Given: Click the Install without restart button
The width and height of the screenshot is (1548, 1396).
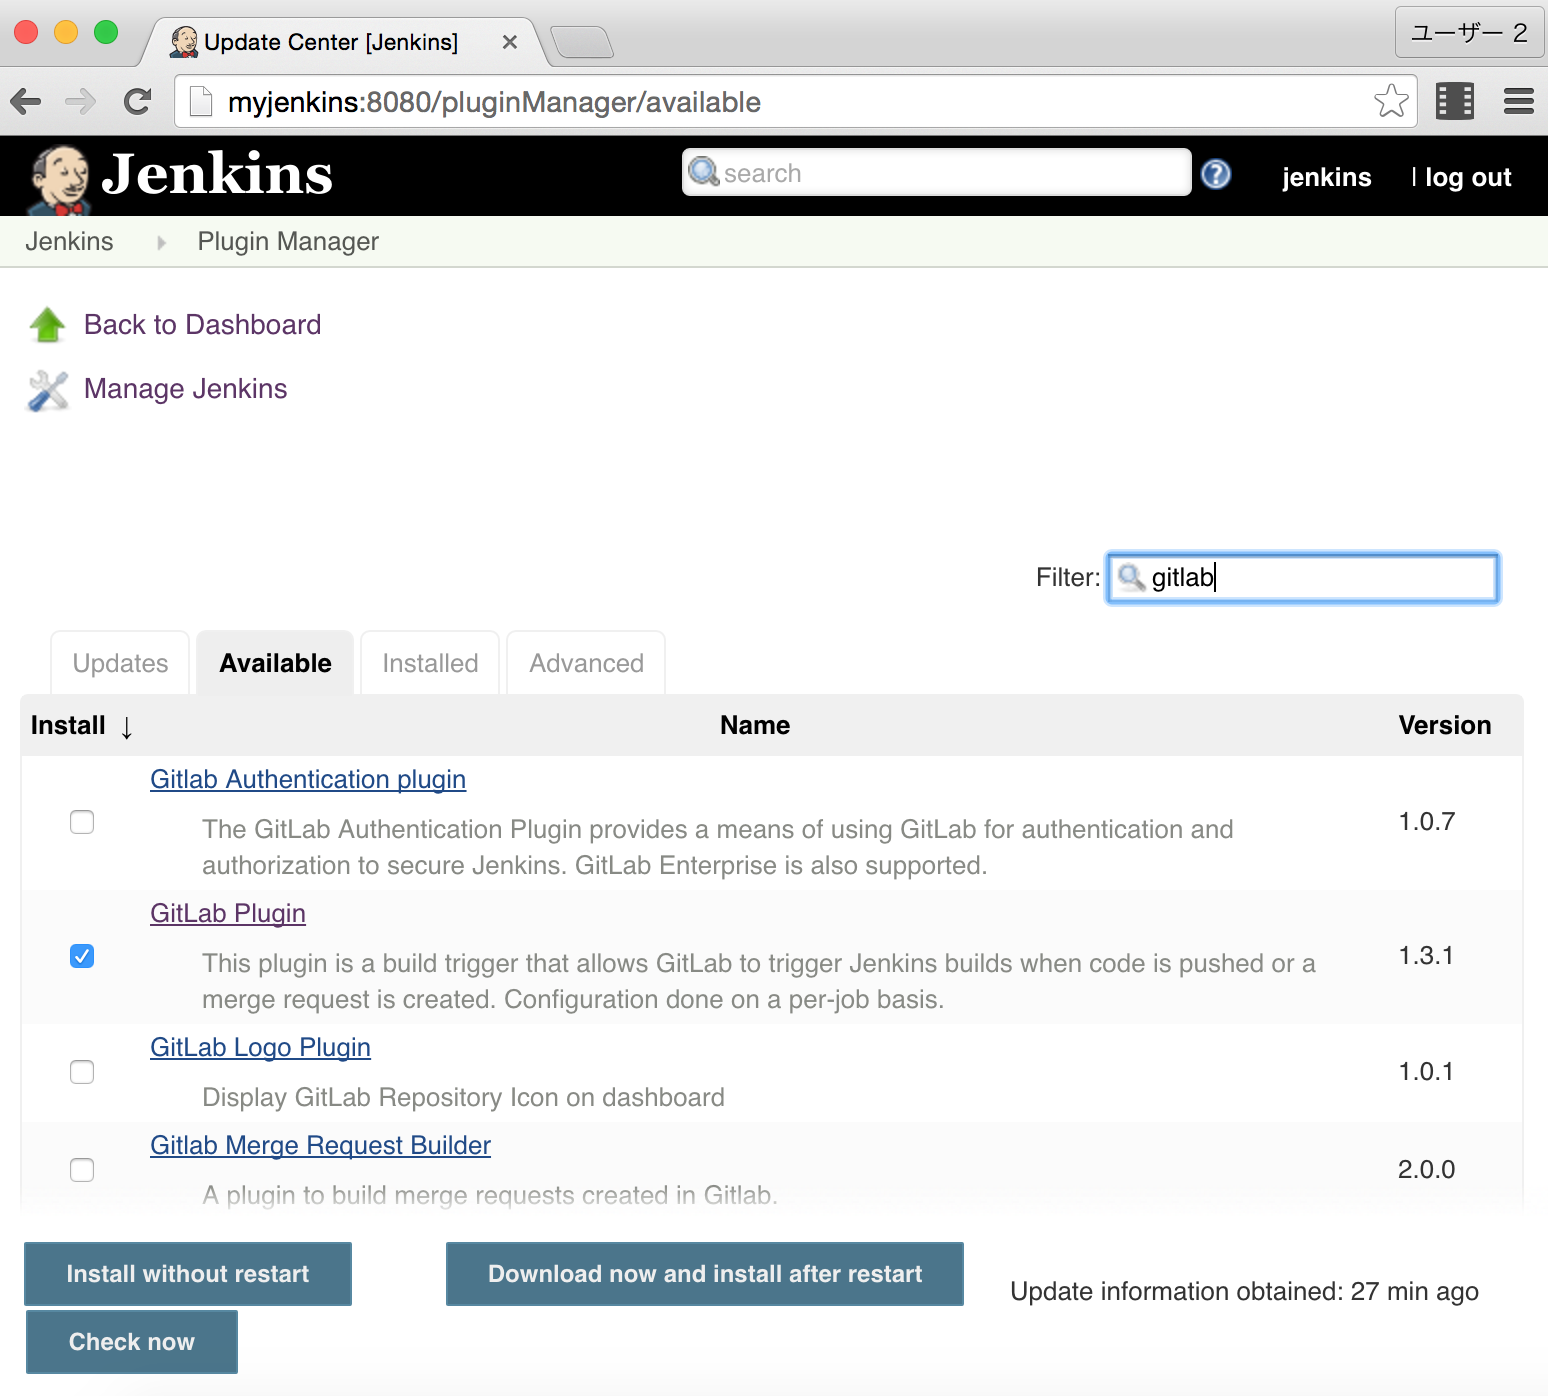Looking at the screenshot, I should click(187, 1273).
